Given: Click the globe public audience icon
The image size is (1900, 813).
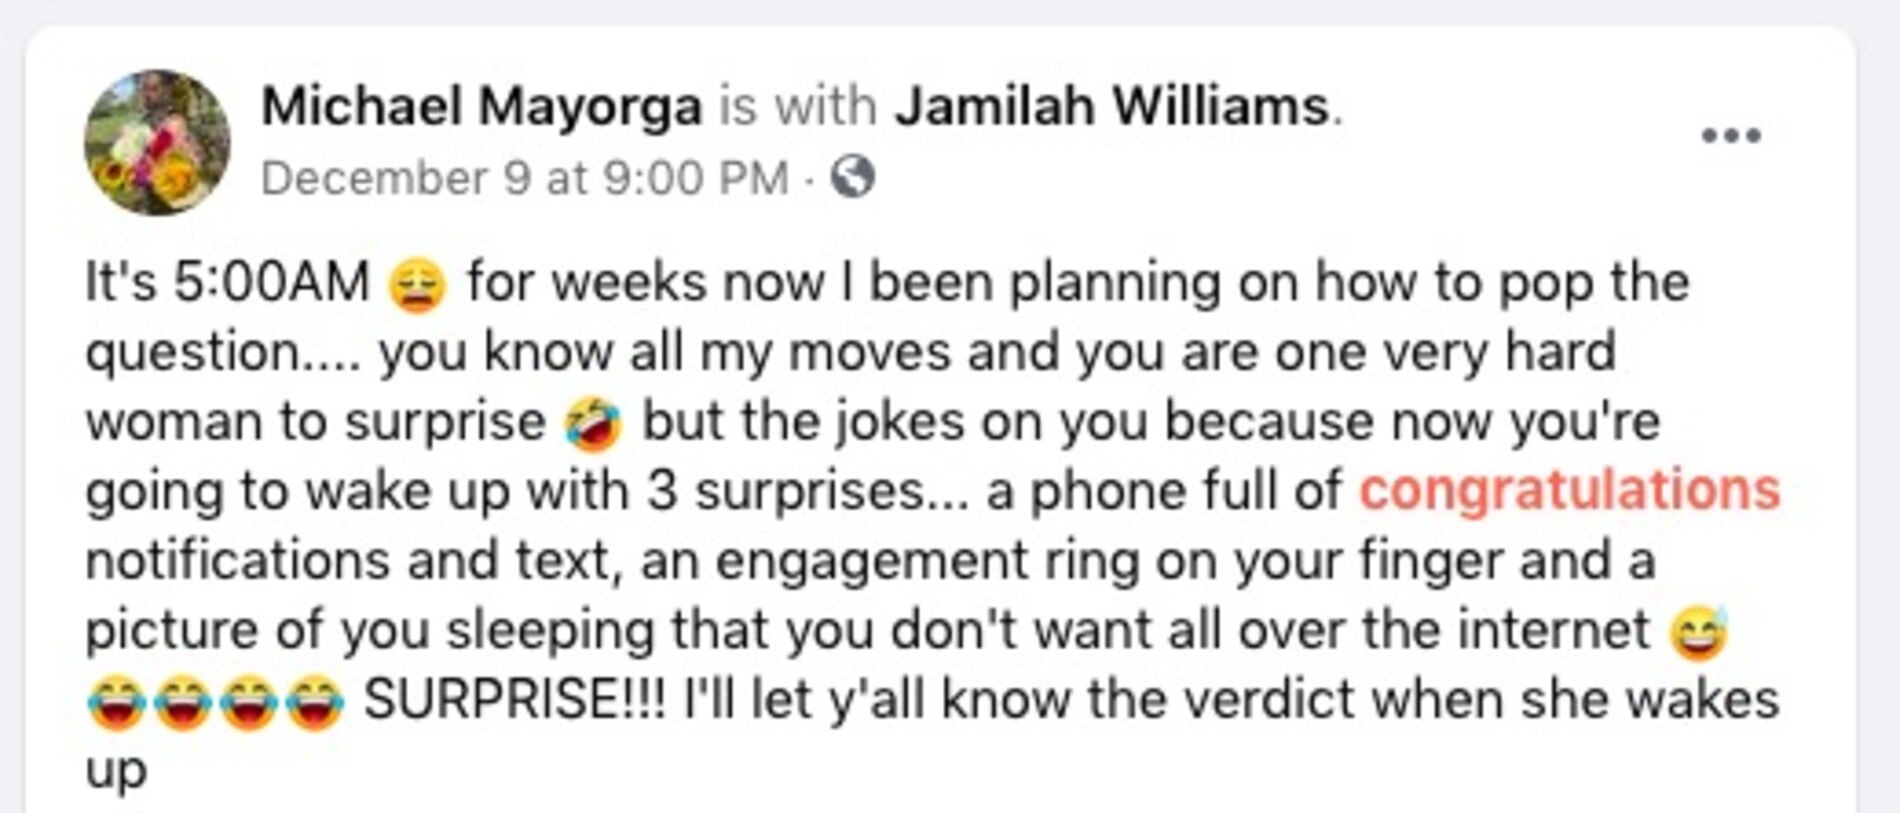Looking at the screenshot, I should (x=853, y=177).
